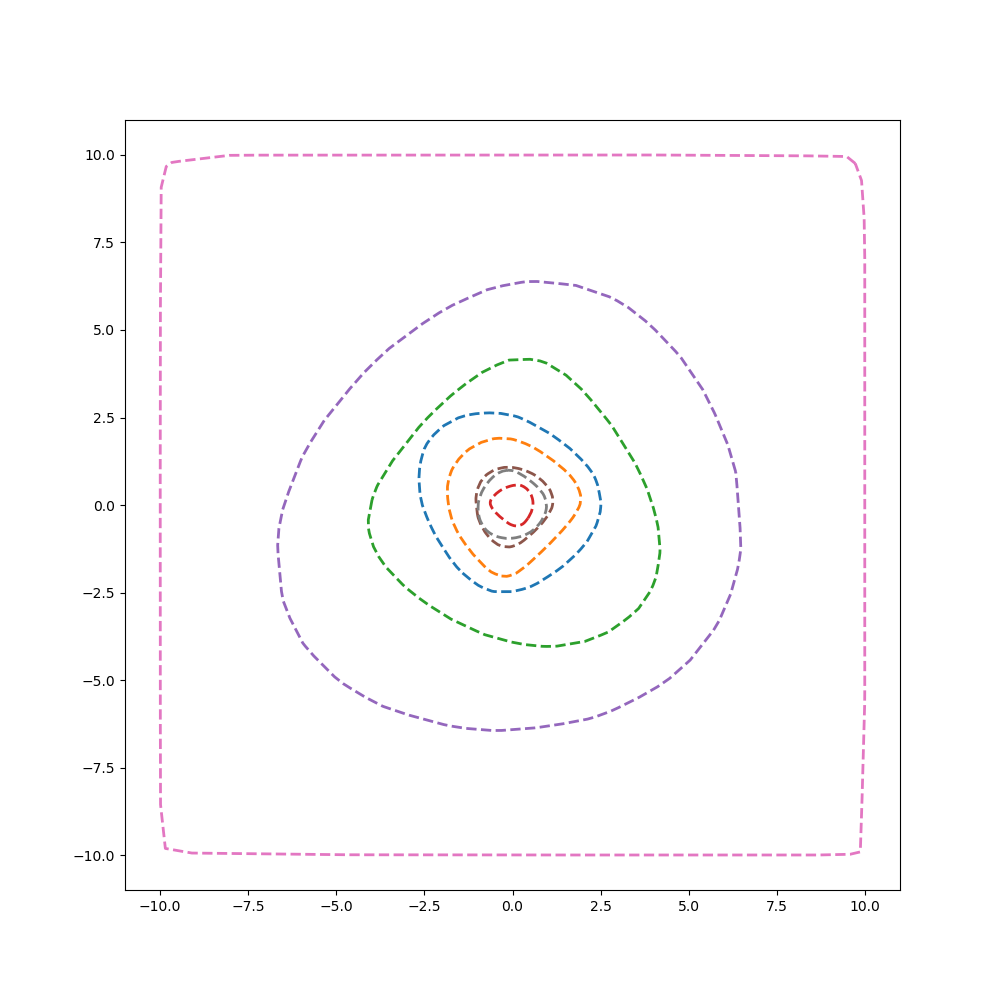The image size is (1000, 1000).
Task: Click the x-axis label 2.5
Action: [x=601, y=906]
